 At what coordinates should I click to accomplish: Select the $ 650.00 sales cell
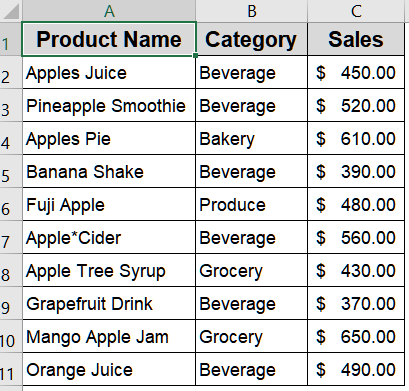[356, 336]
